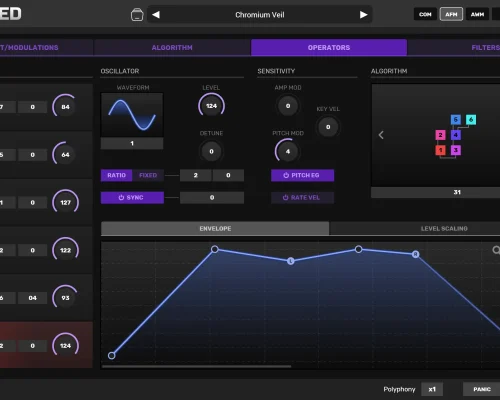
Task: Select Ratio frequency mode
Action: click(116, 175)
